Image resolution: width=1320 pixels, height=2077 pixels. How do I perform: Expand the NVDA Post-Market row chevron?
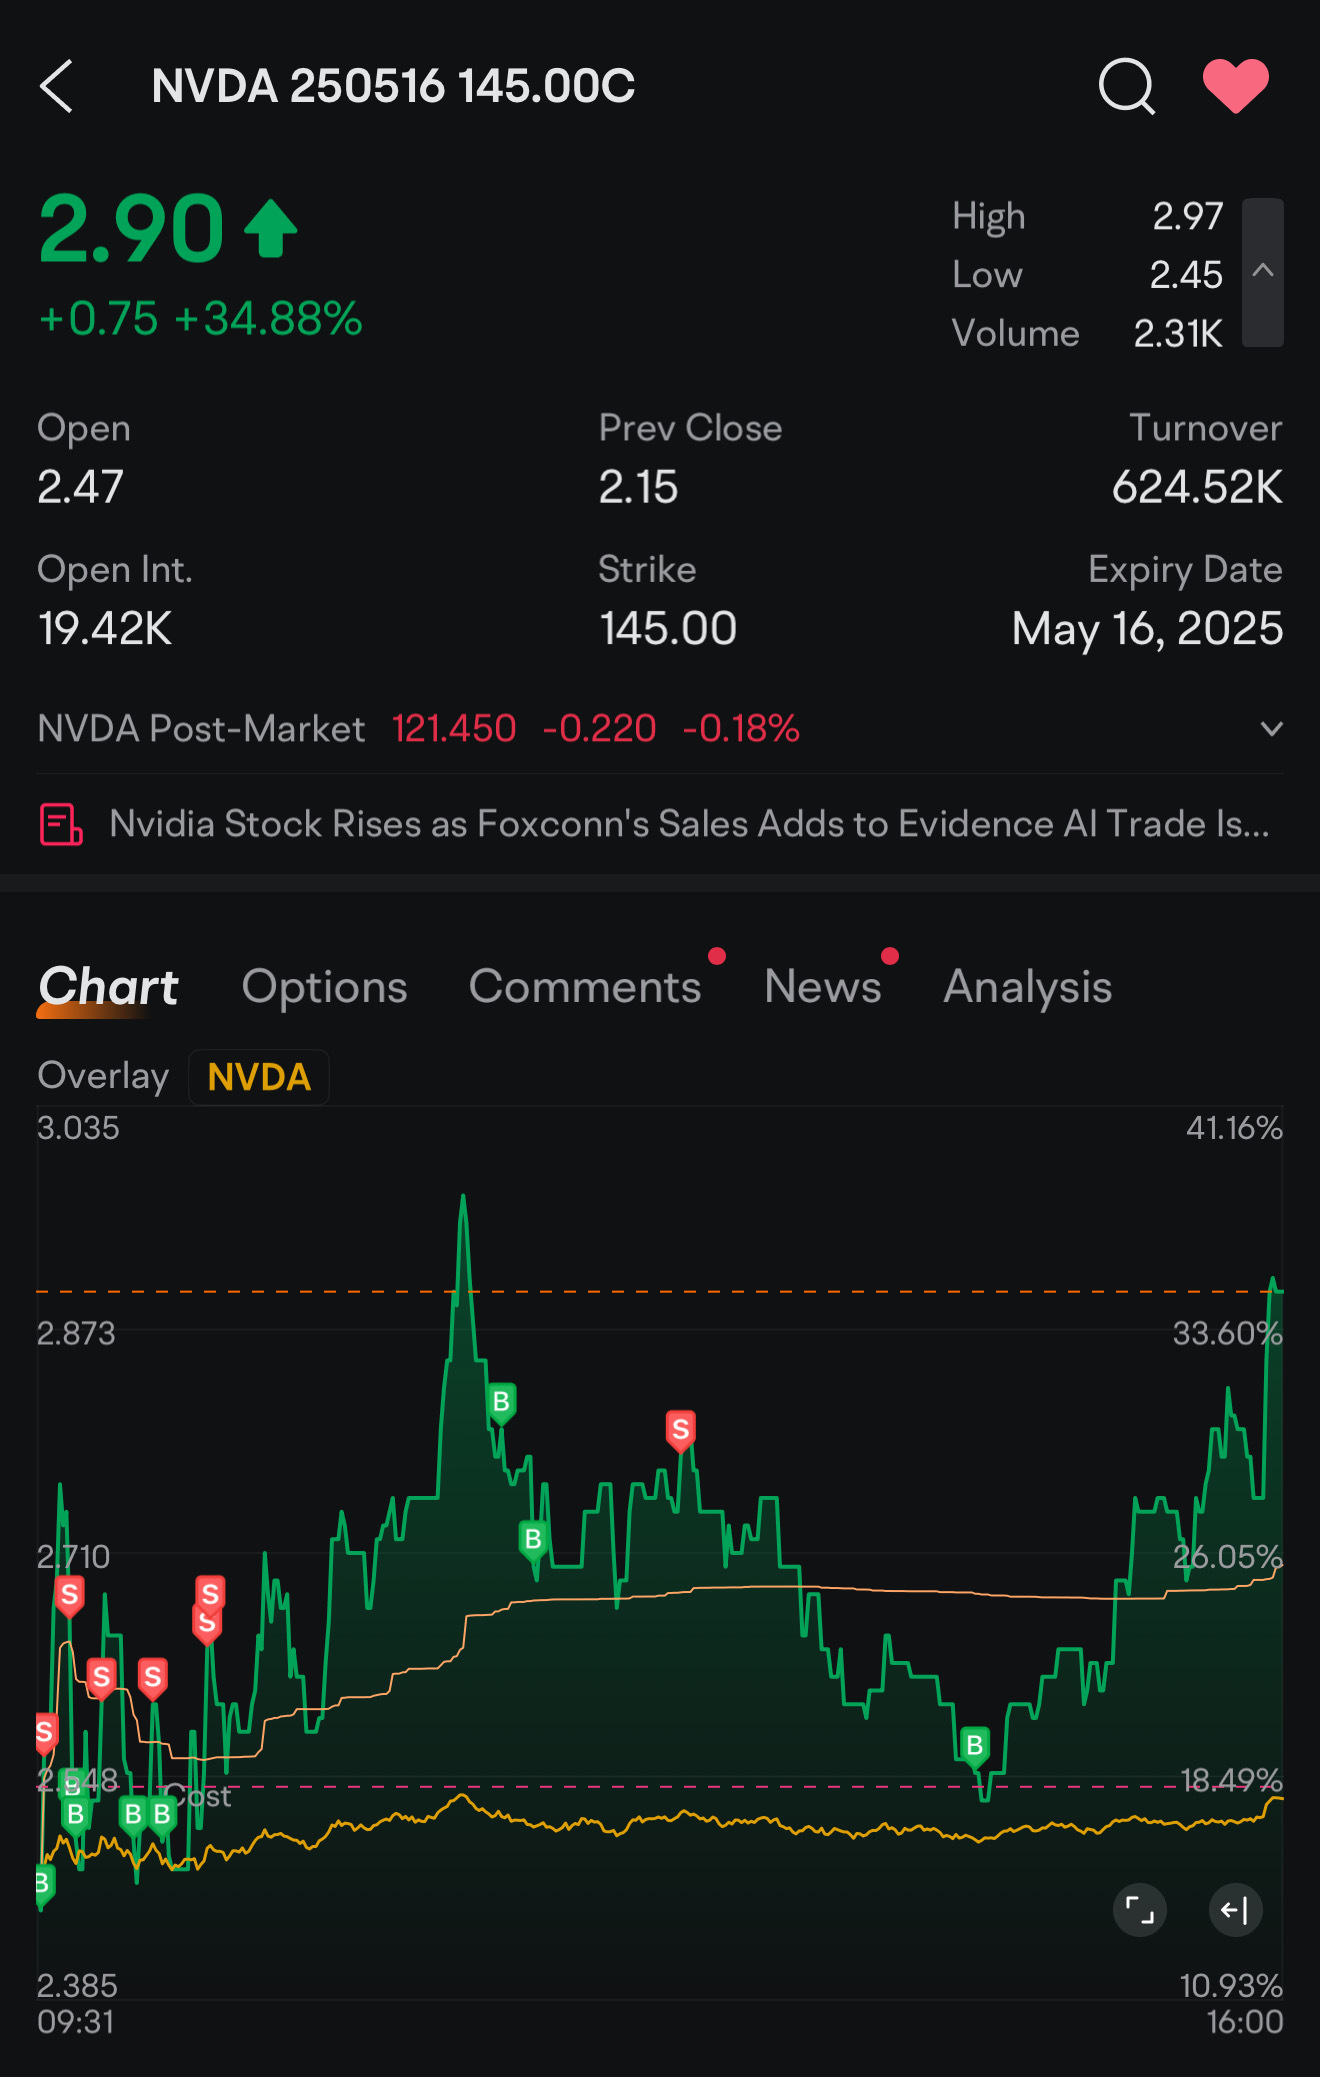point(1271,729)
